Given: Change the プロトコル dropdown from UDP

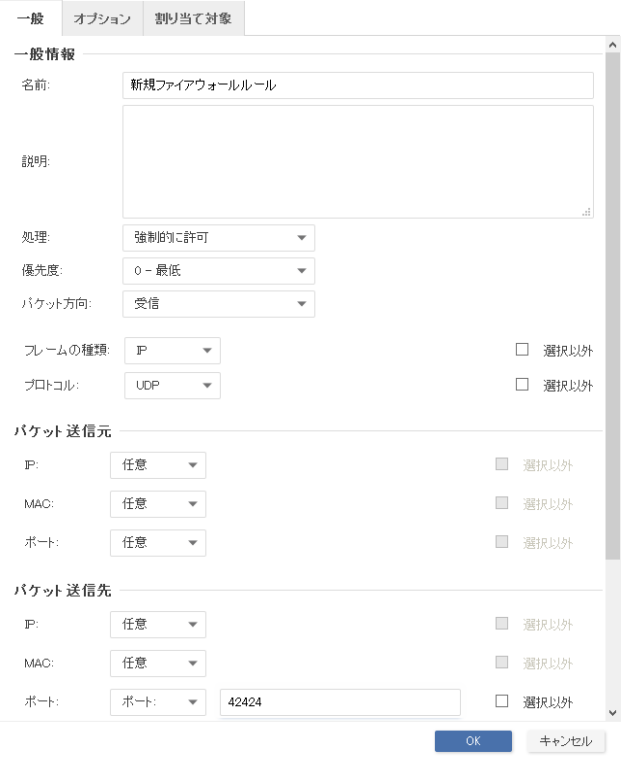Looking at the screenshot, I should tap(171, 385).
